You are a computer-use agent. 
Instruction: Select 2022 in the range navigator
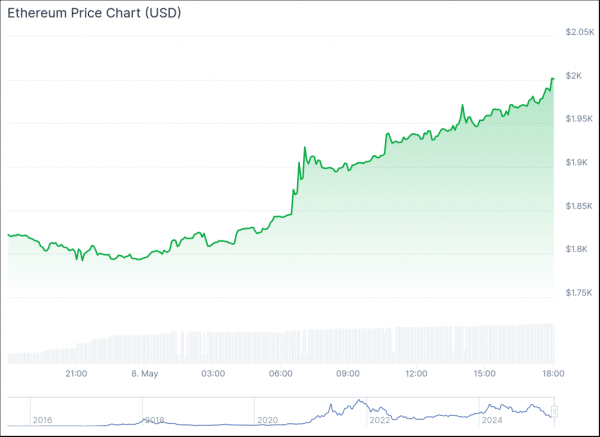(380, 421)
